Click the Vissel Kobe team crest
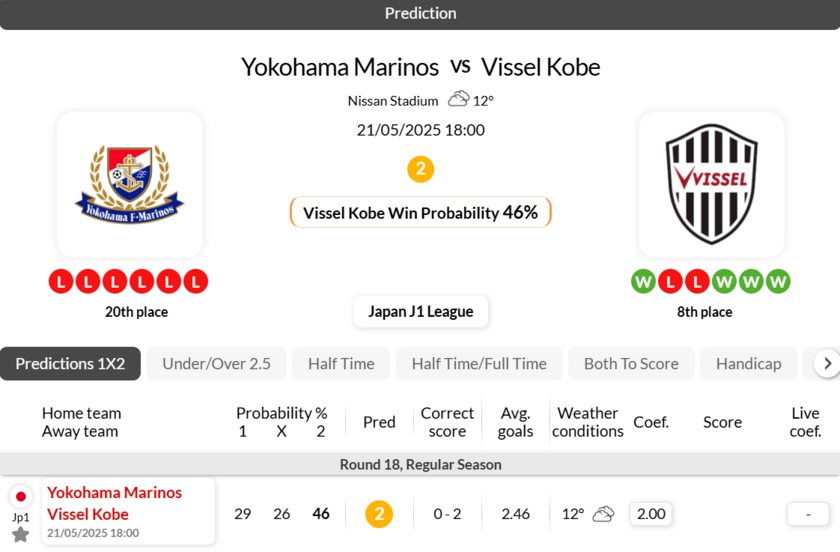This screenshot has width=840, height=552. click(711, 185)
